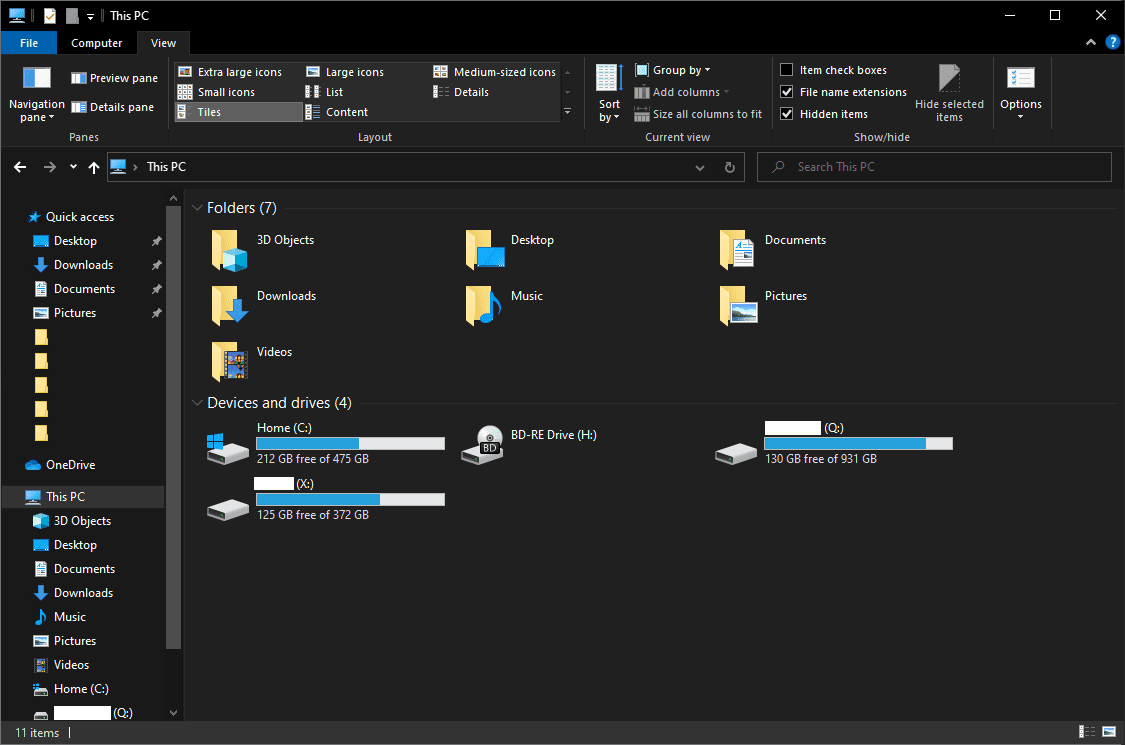Enable Item check boxes
Screen dimensions: 1125x745
[786, 70]
